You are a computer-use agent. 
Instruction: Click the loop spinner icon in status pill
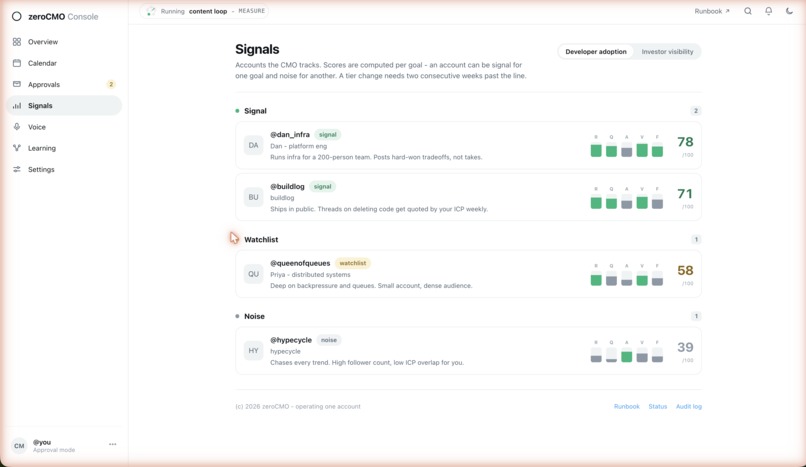pyautogui.click(x=151, y=11)
